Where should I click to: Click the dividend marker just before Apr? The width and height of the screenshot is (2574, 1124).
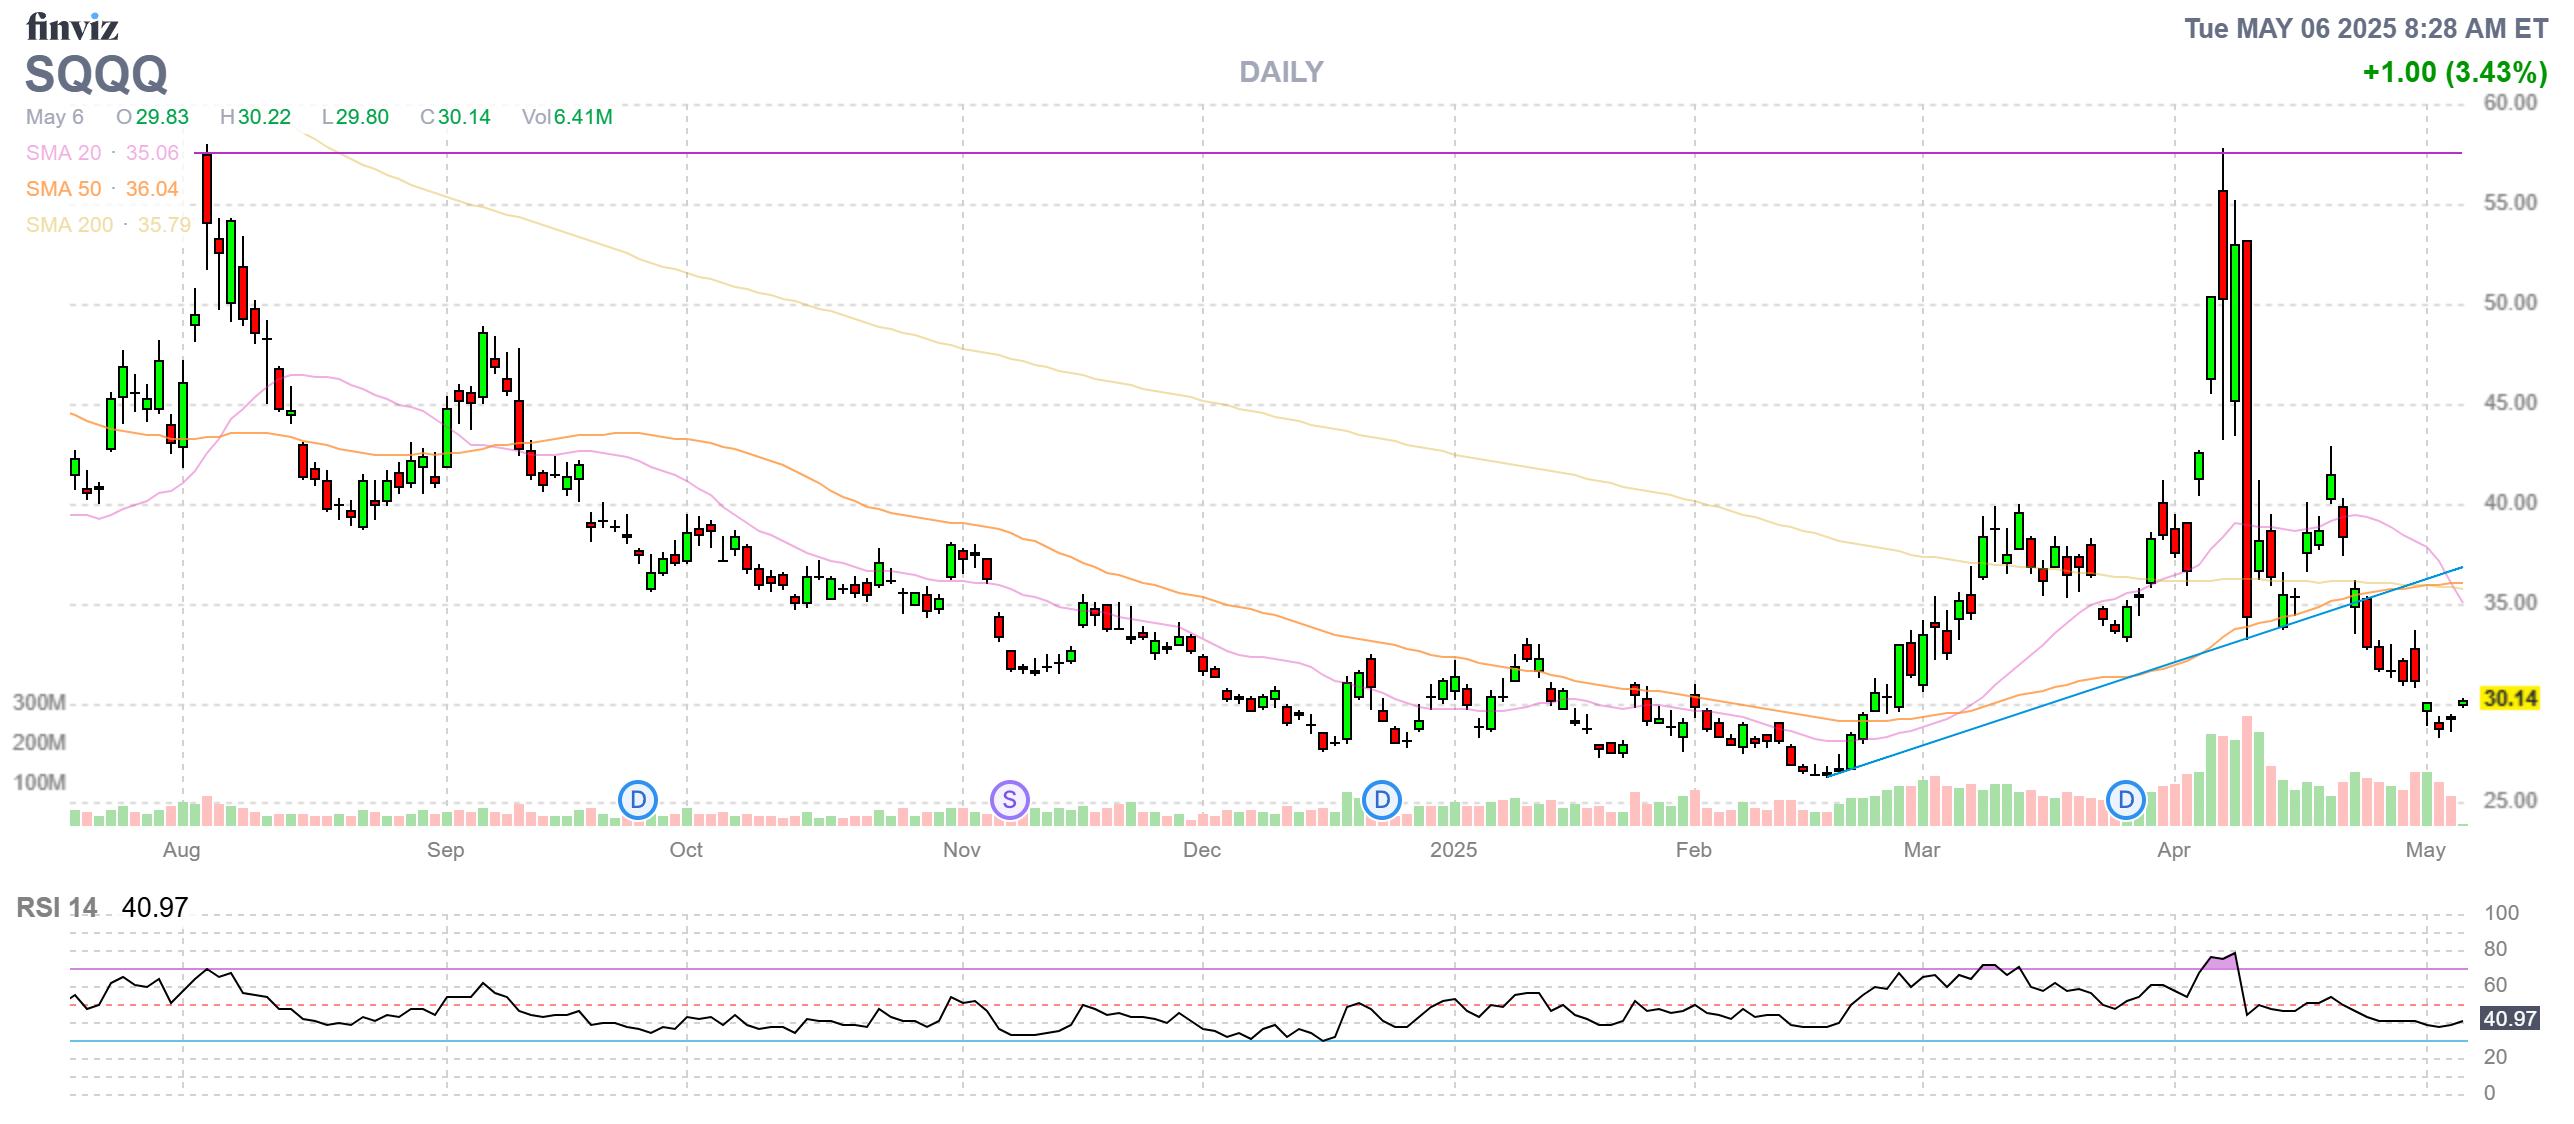point(2125,800)
